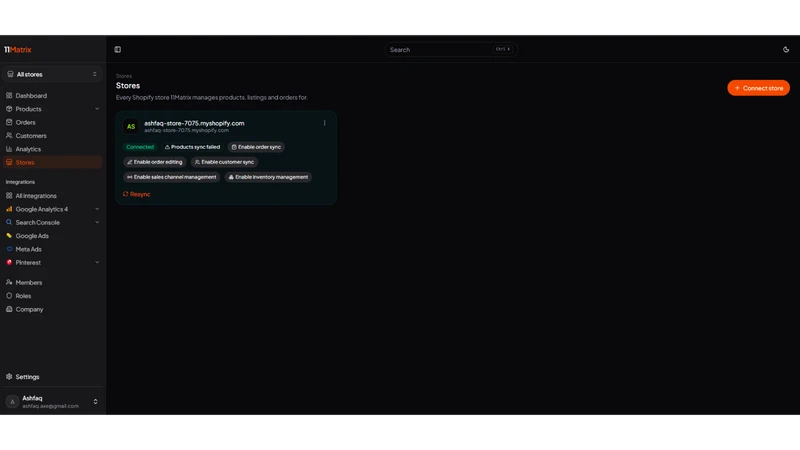The height and width of the screenshot is (450, 800).
Task: Click Enable customer sync chip
Action: pyautogui.click(x=224, y=162)
